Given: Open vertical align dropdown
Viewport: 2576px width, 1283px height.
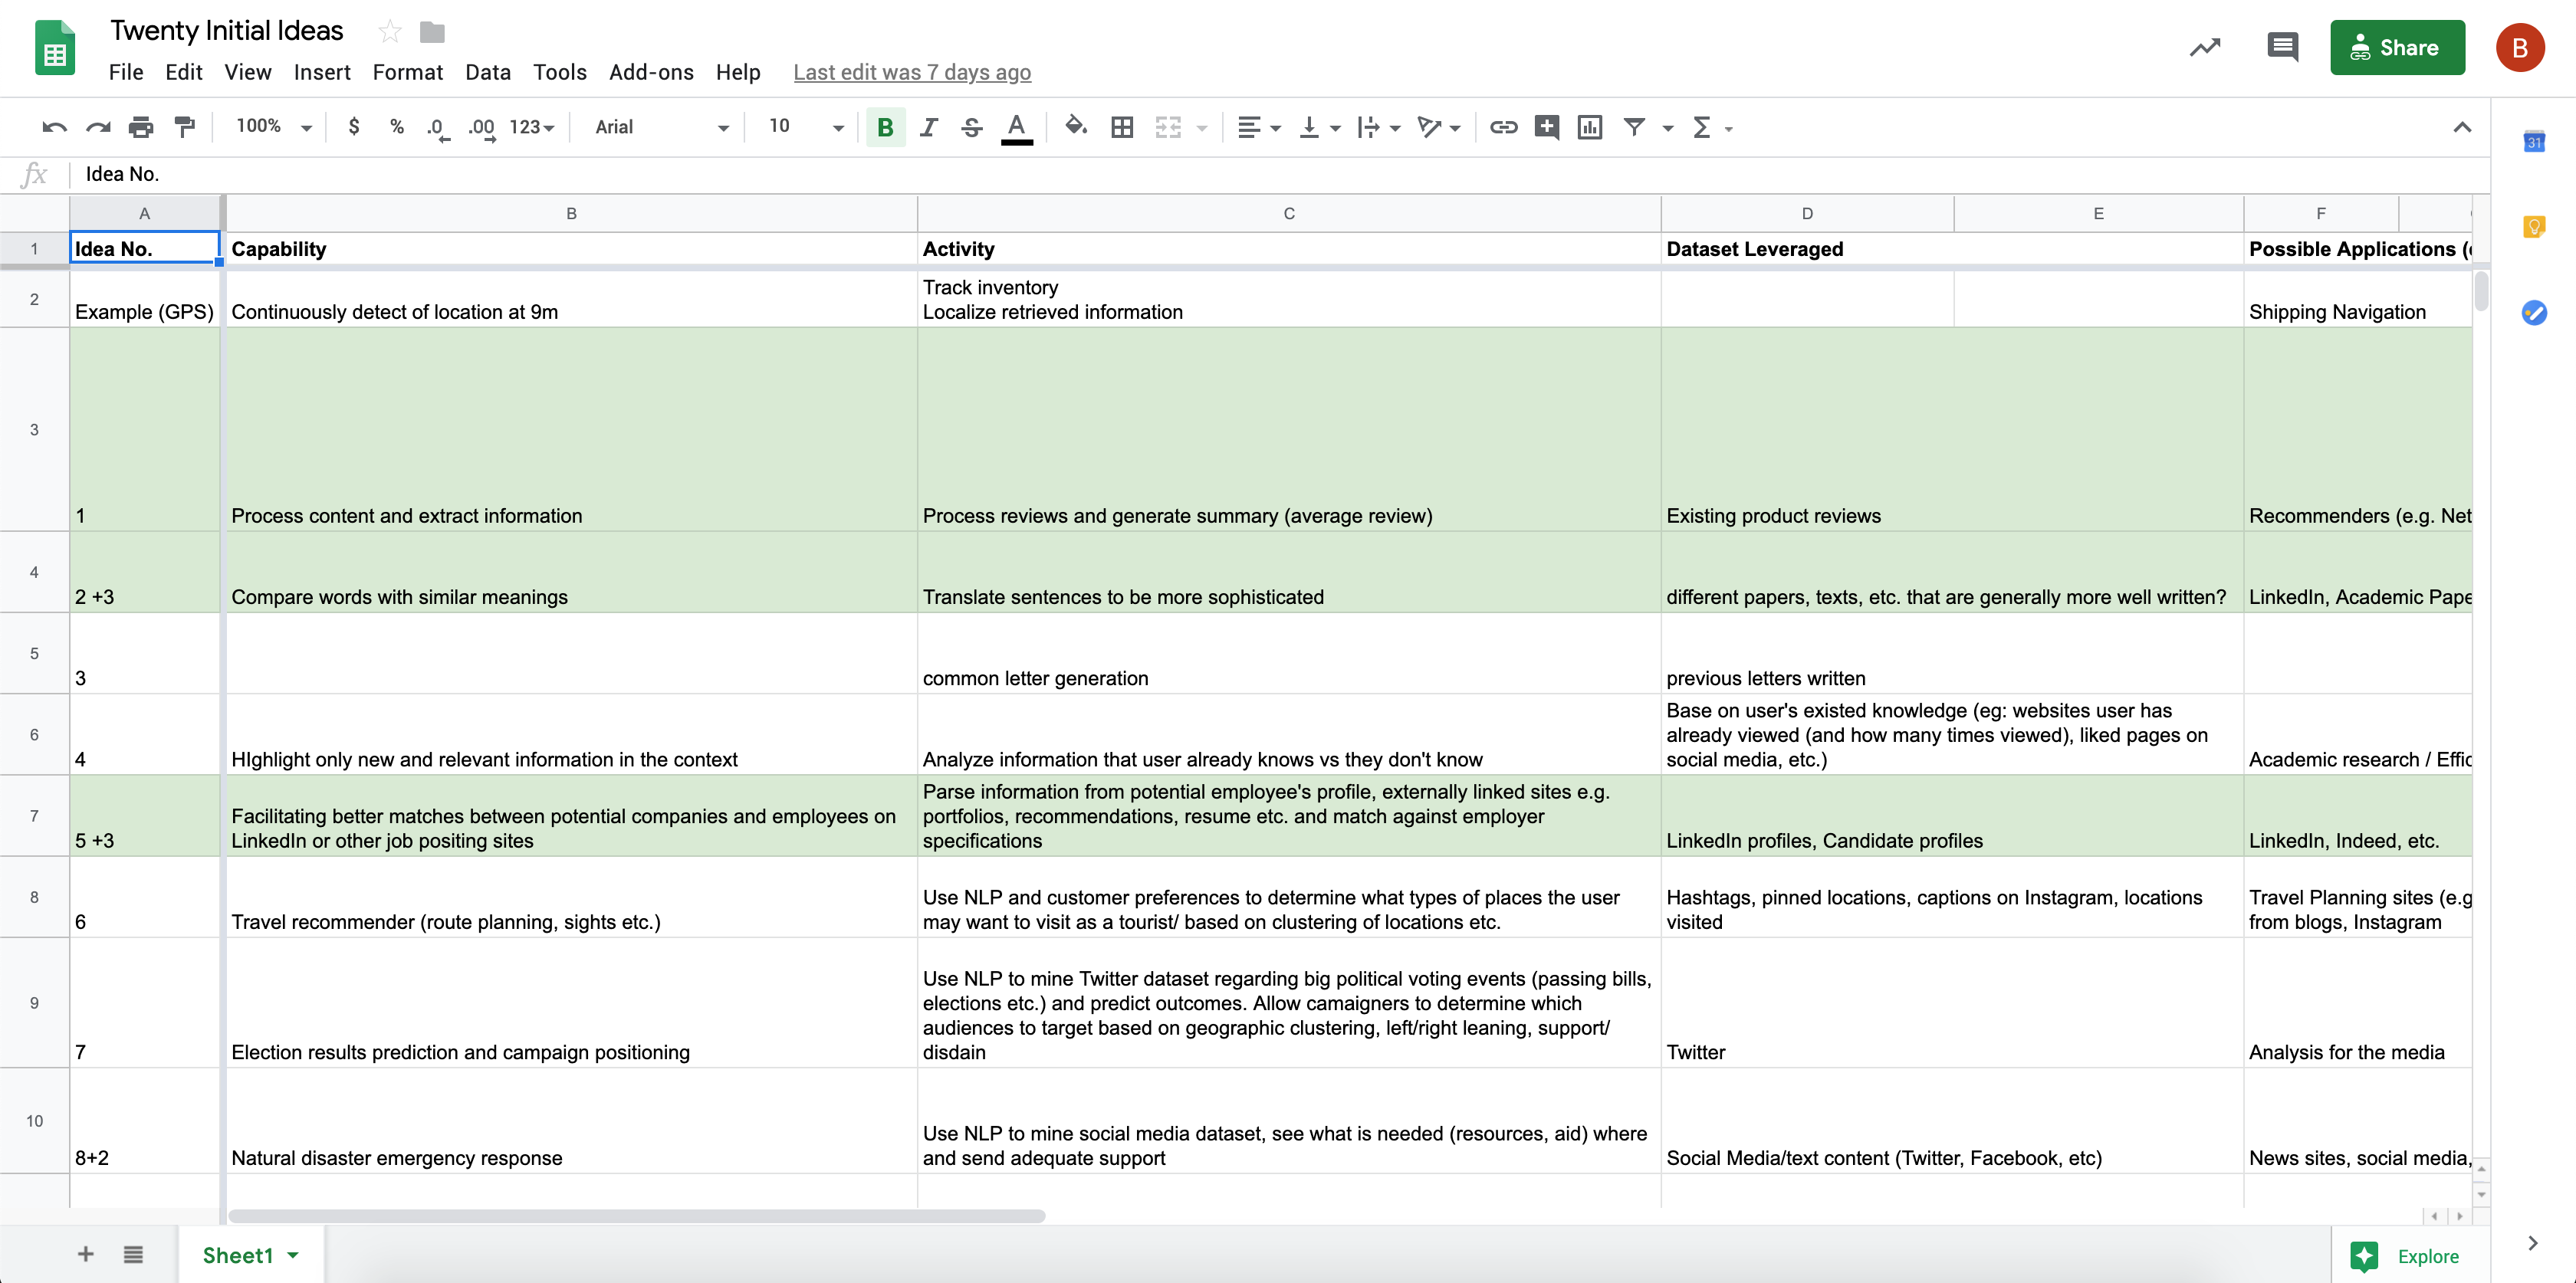Looking at the screenshot, I should [1319, 127].
